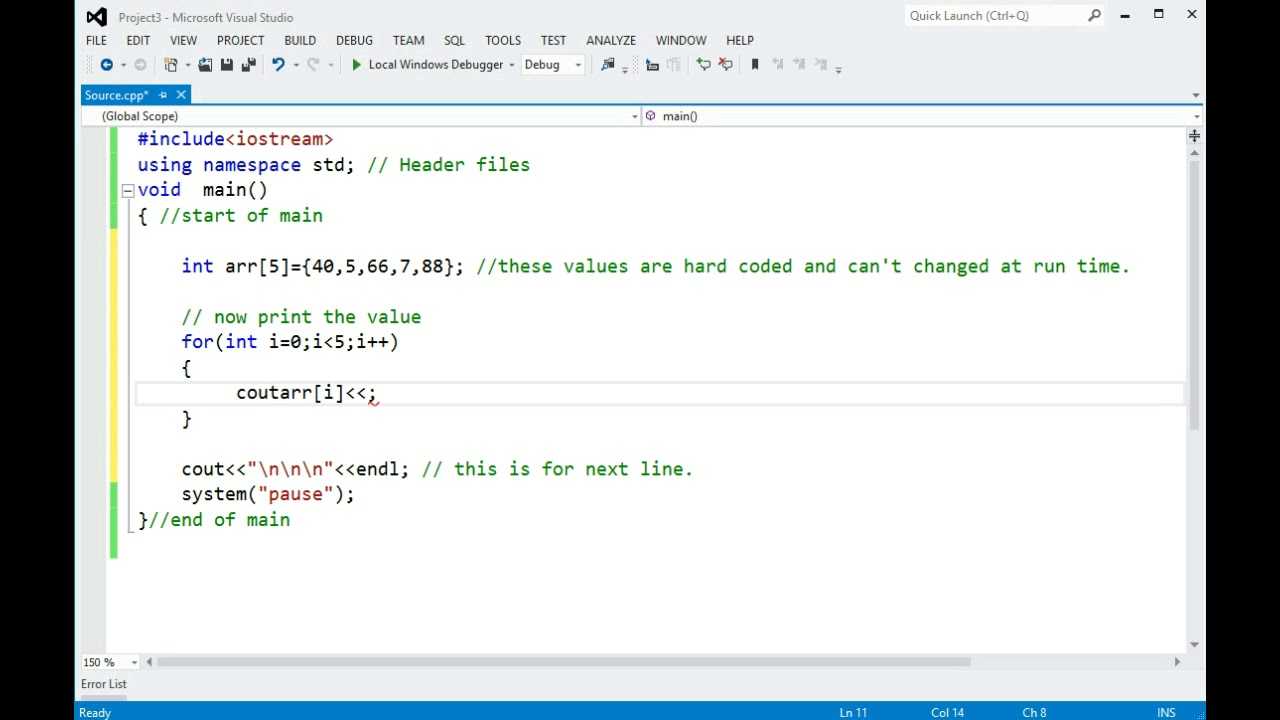Screen dimensions: 1280x720
Task: Click the system("pause"); code line
Action: (268, 494)
